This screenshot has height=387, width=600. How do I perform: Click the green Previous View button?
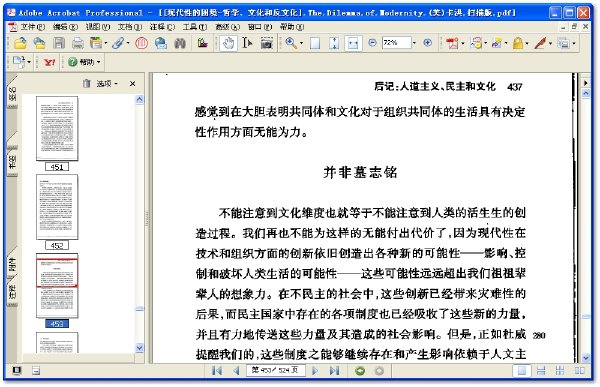coord(360,371)
